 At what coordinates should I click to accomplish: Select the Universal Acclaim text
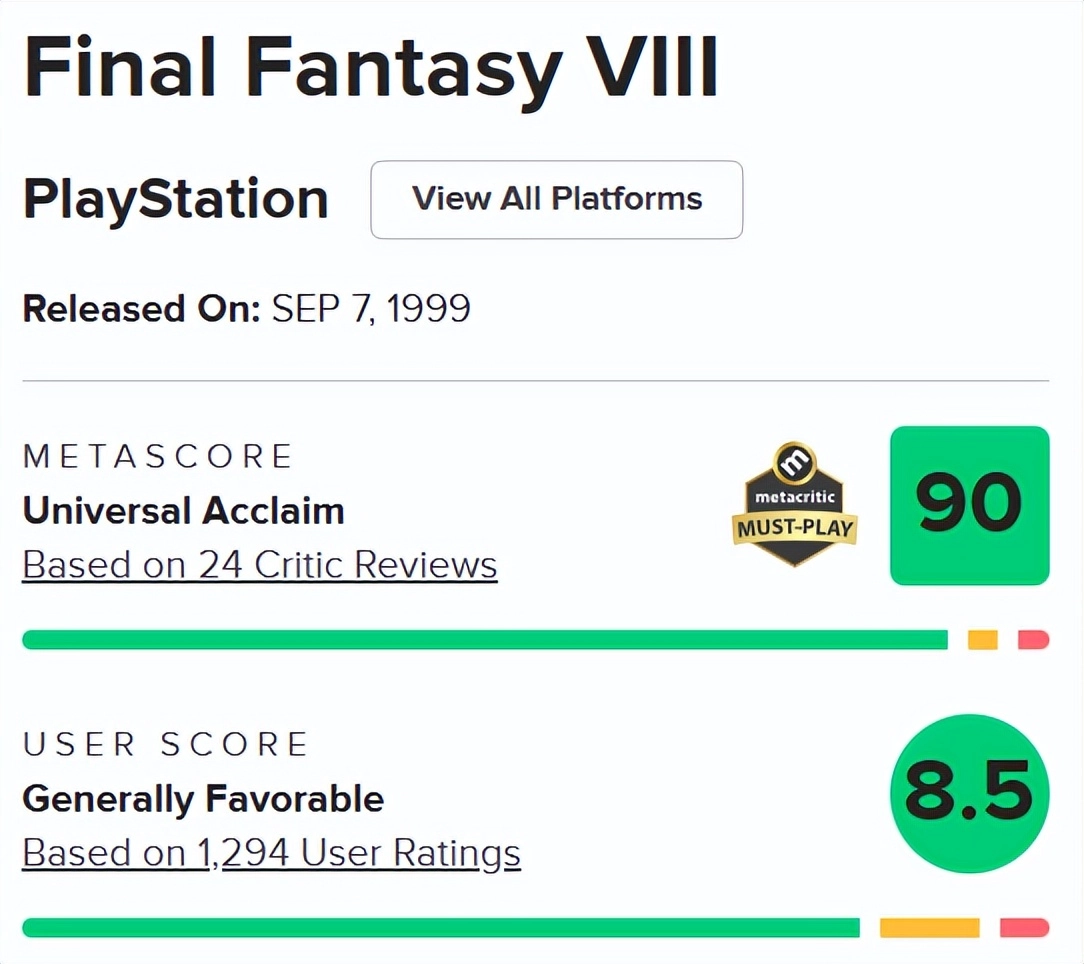pos(183,511)
